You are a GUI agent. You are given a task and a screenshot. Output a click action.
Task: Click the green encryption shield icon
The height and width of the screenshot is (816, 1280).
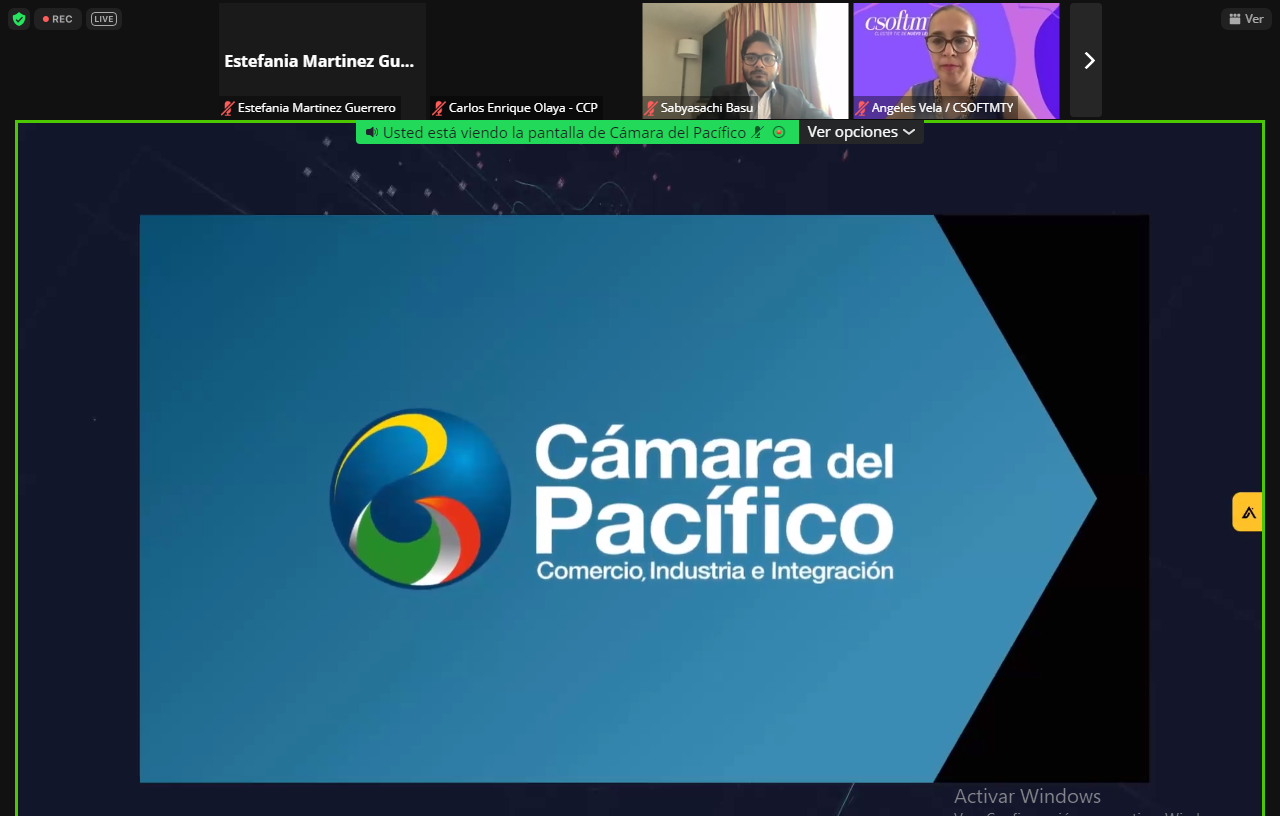[19, 19]
